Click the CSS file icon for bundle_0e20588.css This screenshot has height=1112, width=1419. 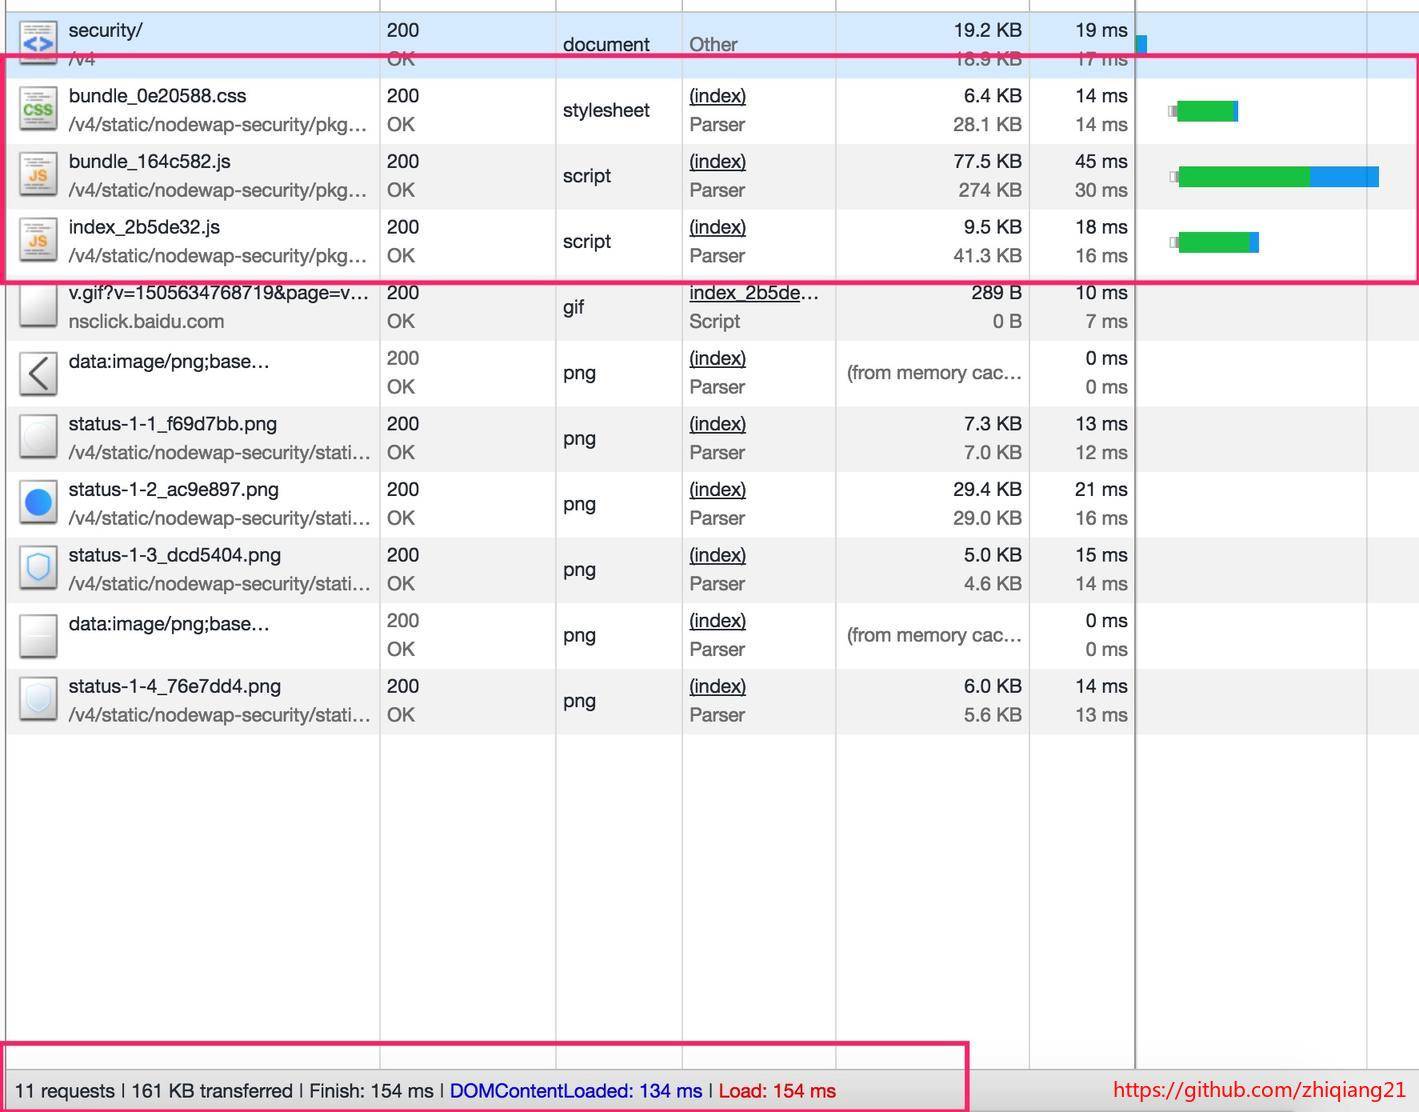38,110
